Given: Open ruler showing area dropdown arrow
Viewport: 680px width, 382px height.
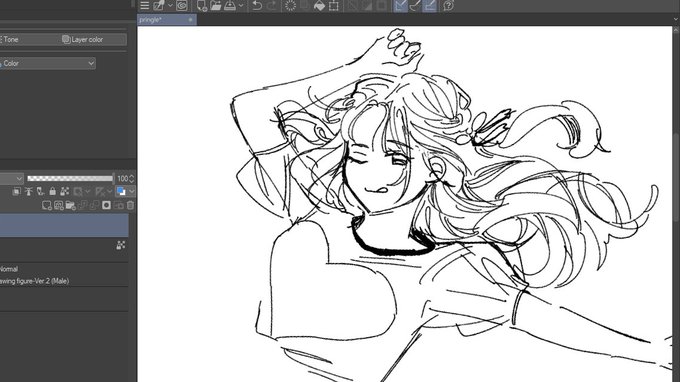Looking at the screenshot, I should click(x=110, y=191).
